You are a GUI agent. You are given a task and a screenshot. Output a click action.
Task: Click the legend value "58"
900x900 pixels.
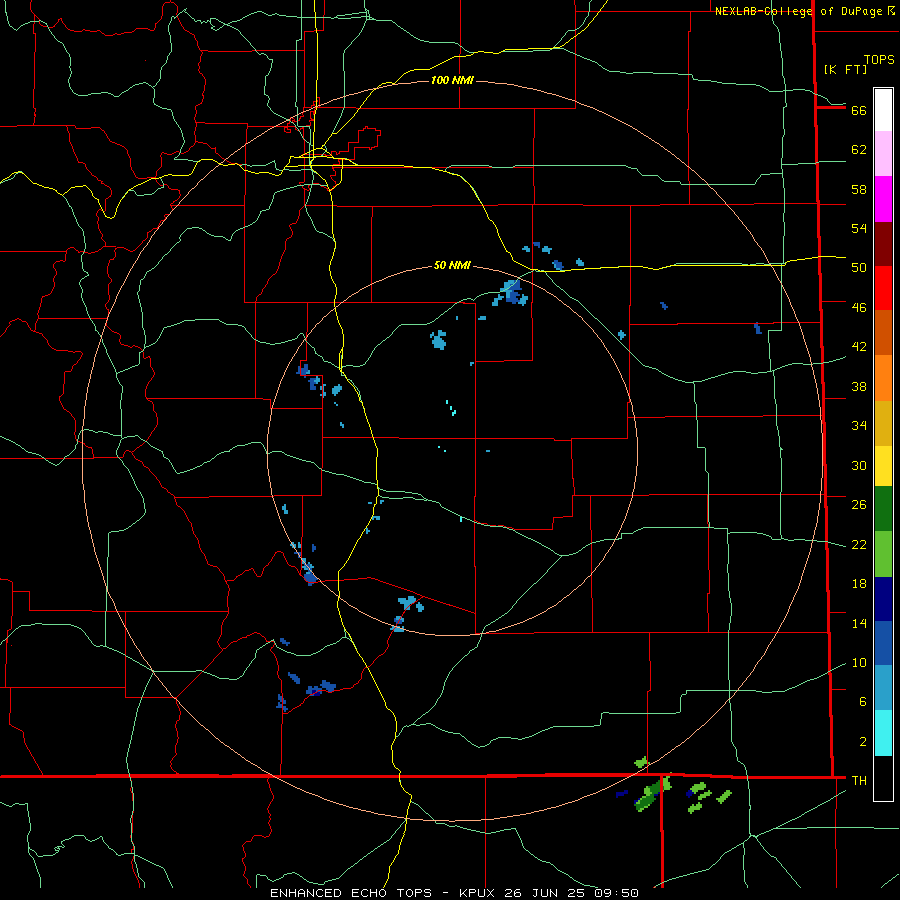point(859,189)
